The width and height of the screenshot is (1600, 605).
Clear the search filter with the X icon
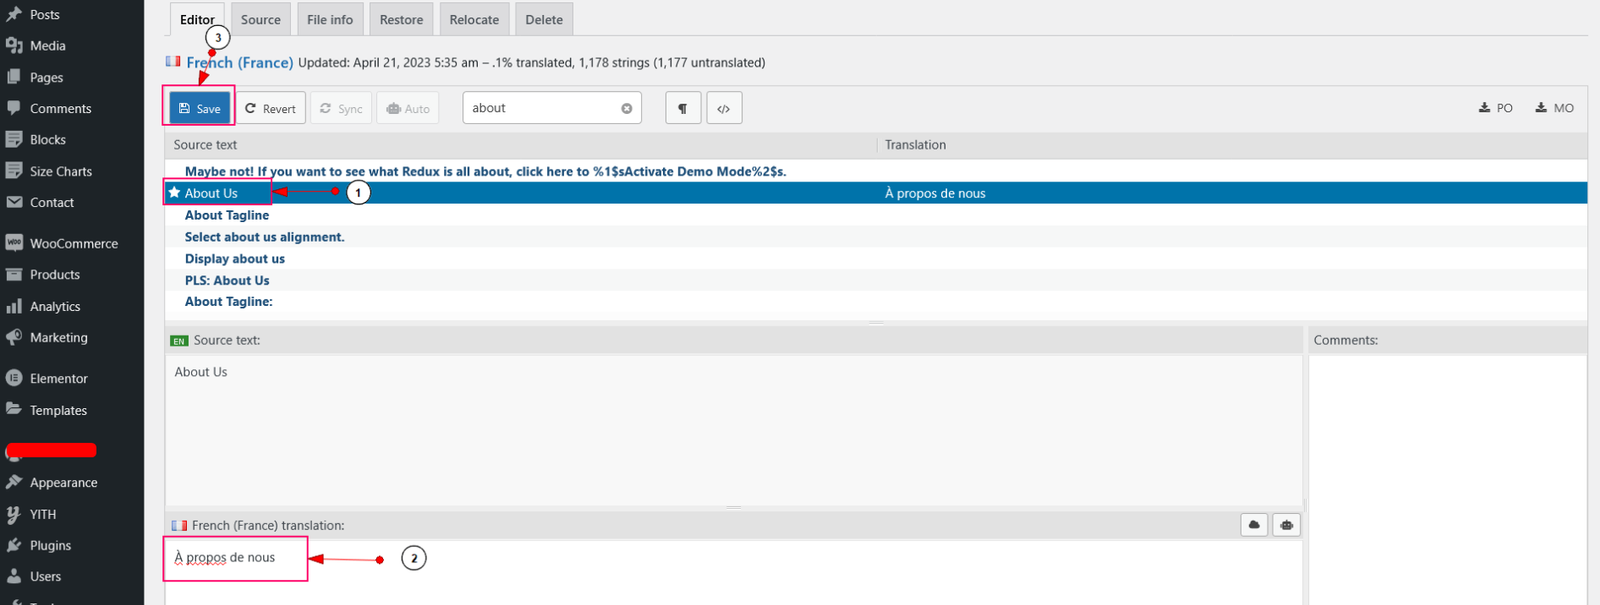click(627, 108)
